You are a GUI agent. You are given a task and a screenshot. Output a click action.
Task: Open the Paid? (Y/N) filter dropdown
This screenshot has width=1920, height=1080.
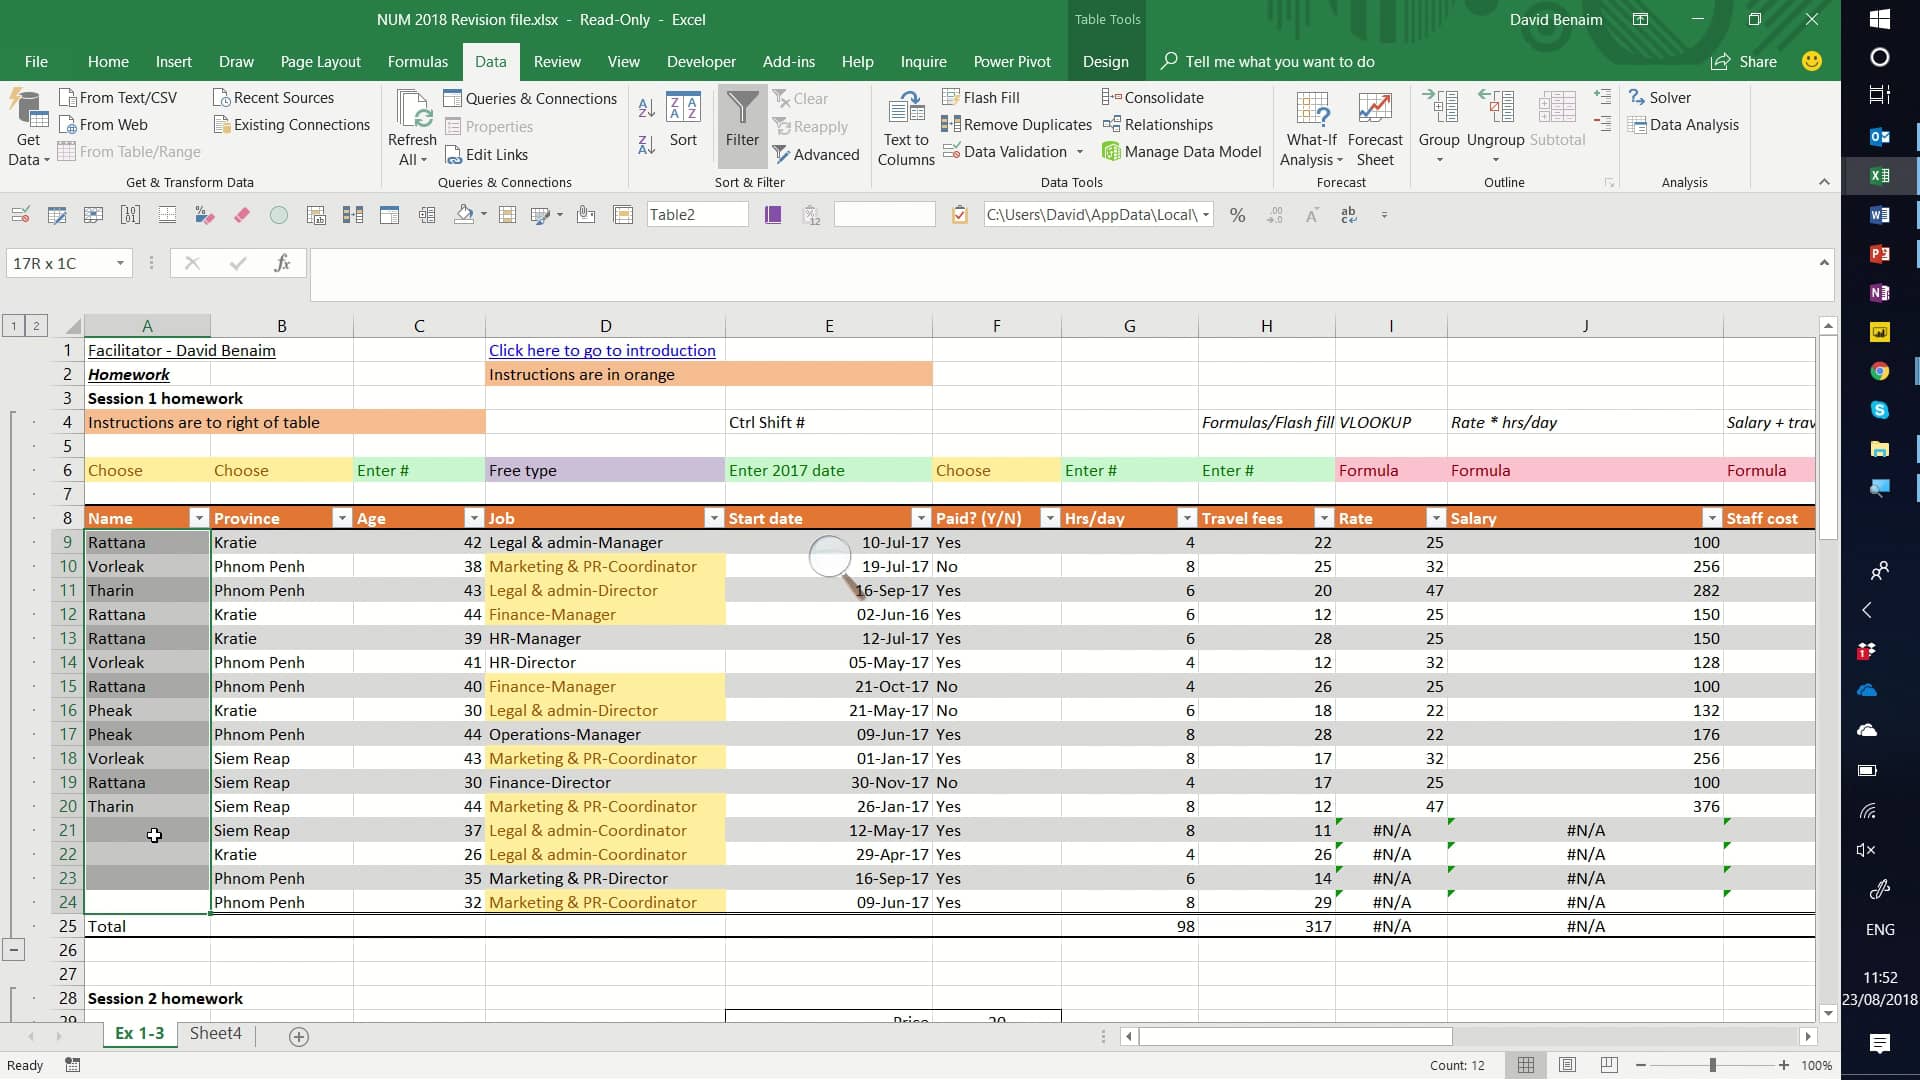[1049, 518]
